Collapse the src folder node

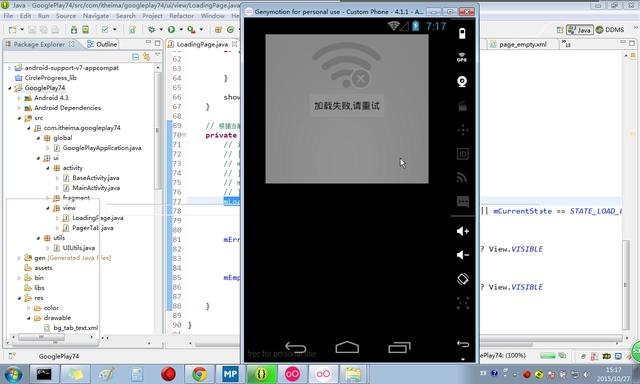point(19,118)
